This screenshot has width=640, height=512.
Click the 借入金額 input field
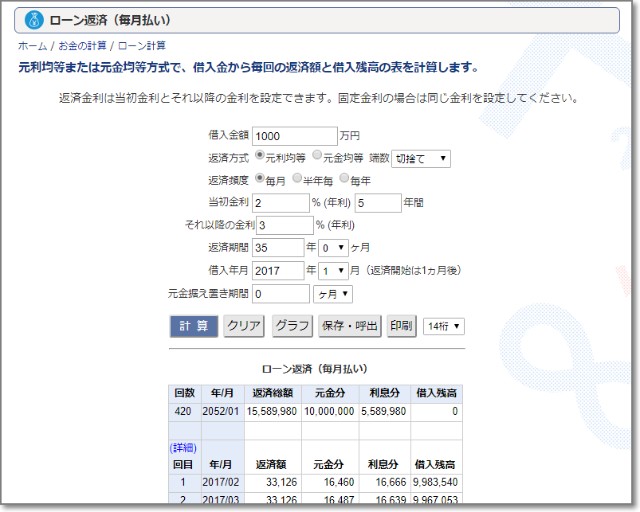pyautogui.click(x=295, y=135)
